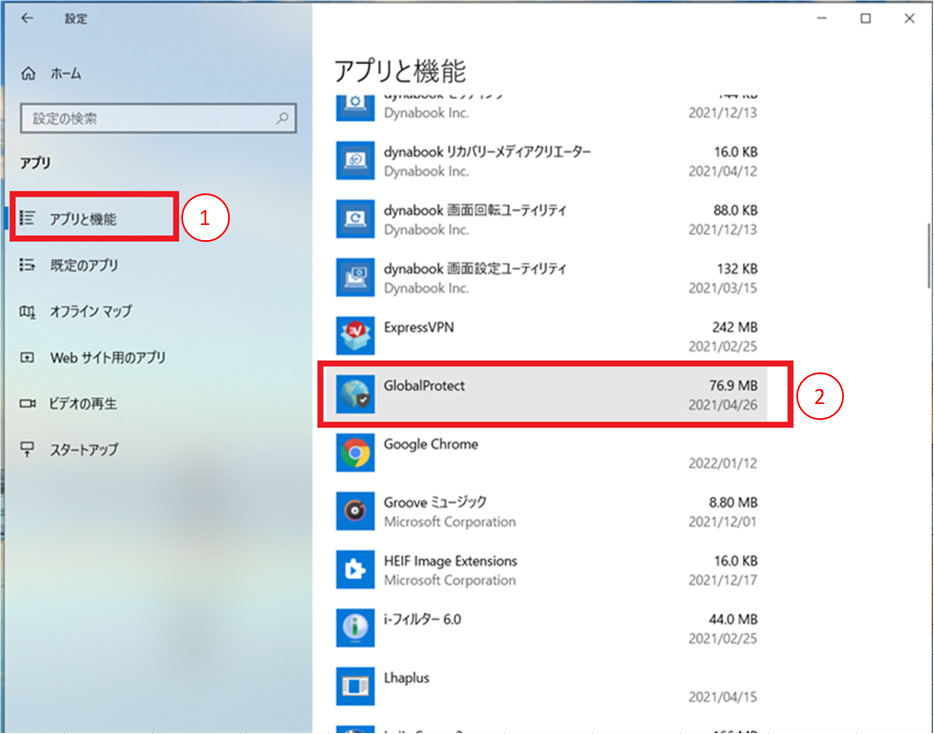Viewport: 934px width, 734px height.
Task: Click the ExpressVPN app icon
Action: [x=356, y=337]
